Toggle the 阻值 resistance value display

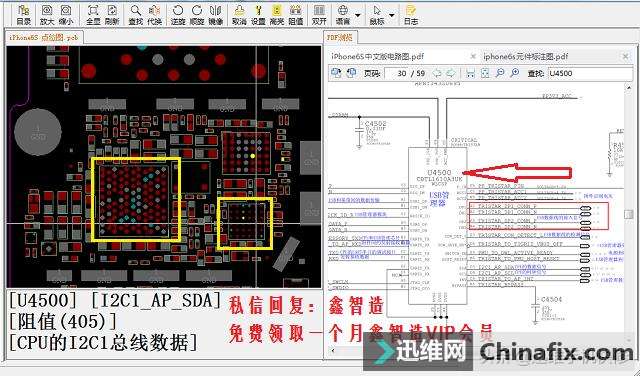pyautogui.click(x=296, y=15)
